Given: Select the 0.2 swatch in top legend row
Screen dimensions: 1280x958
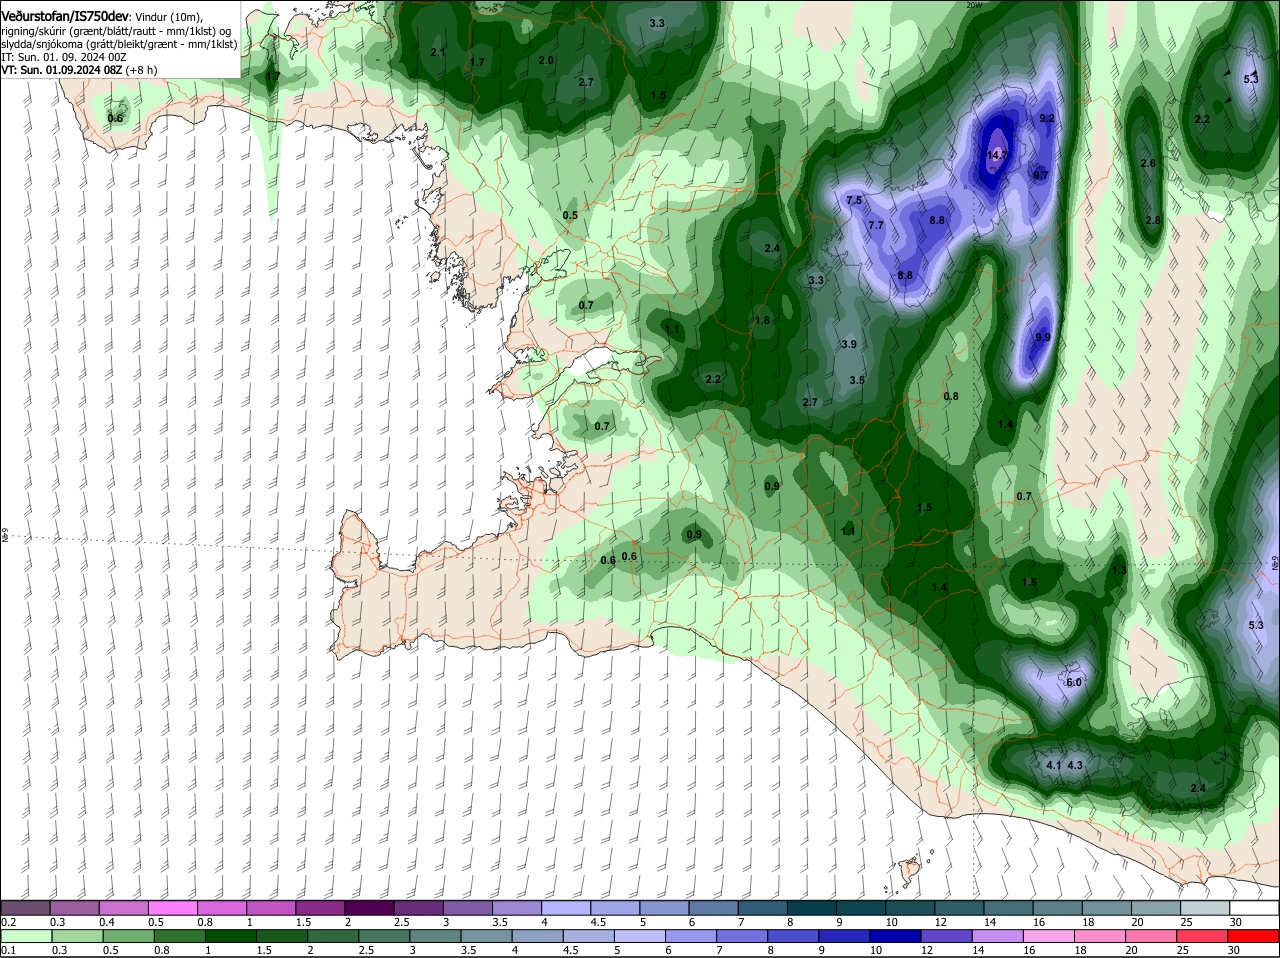Looking at the screenshot, I should (26, 908).
